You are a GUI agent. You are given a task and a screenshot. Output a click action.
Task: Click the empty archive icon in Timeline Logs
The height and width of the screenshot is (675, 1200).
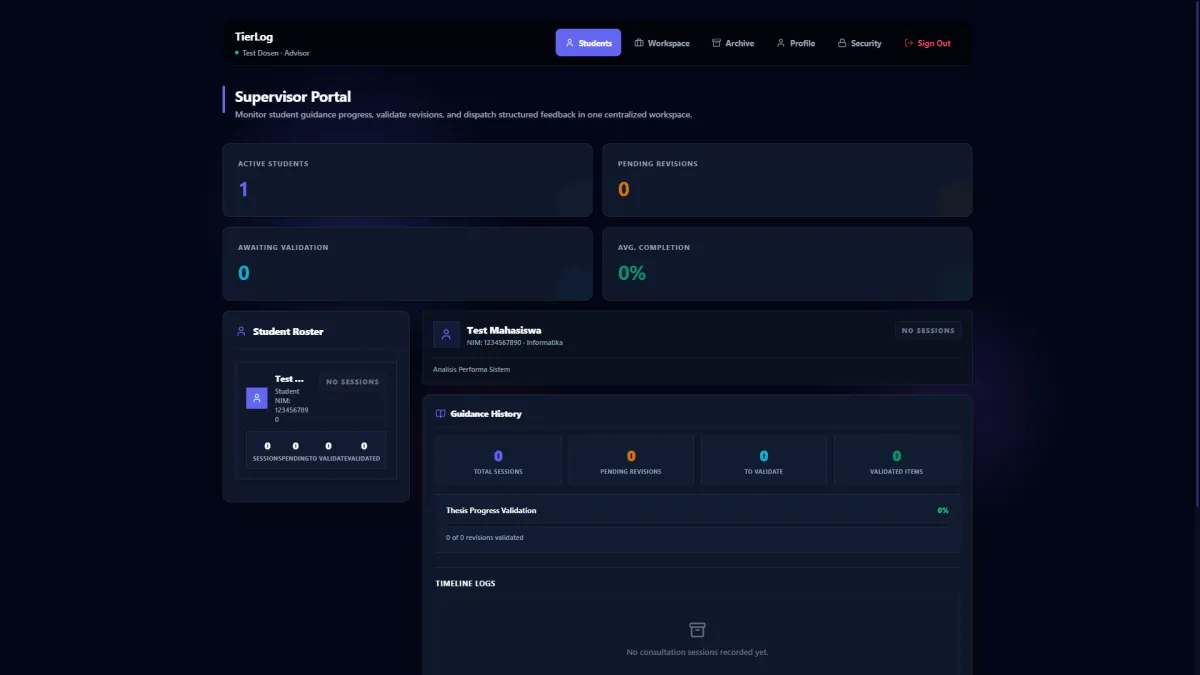698,630
